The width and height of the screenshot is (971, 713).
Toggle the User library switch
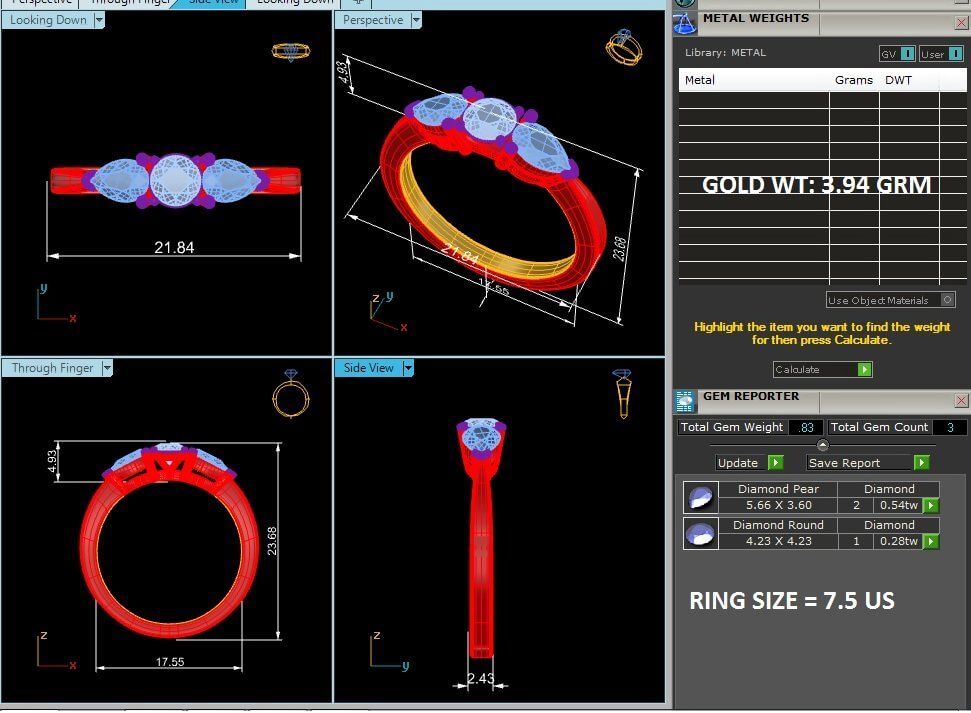pyautogui.click(x=941, y=54)
